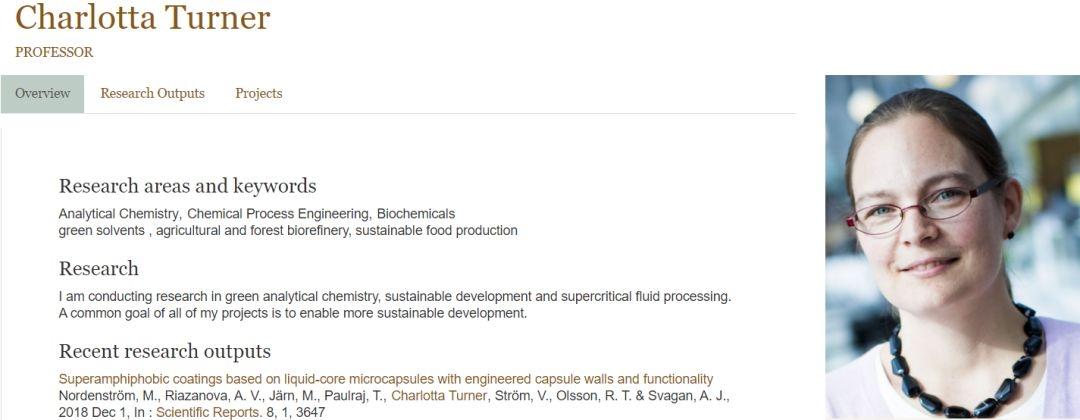This screenshot has width=1080, height=420.
Task: Switch to the Overview tab
Action: pyautogui.click(x=42, y=94)
